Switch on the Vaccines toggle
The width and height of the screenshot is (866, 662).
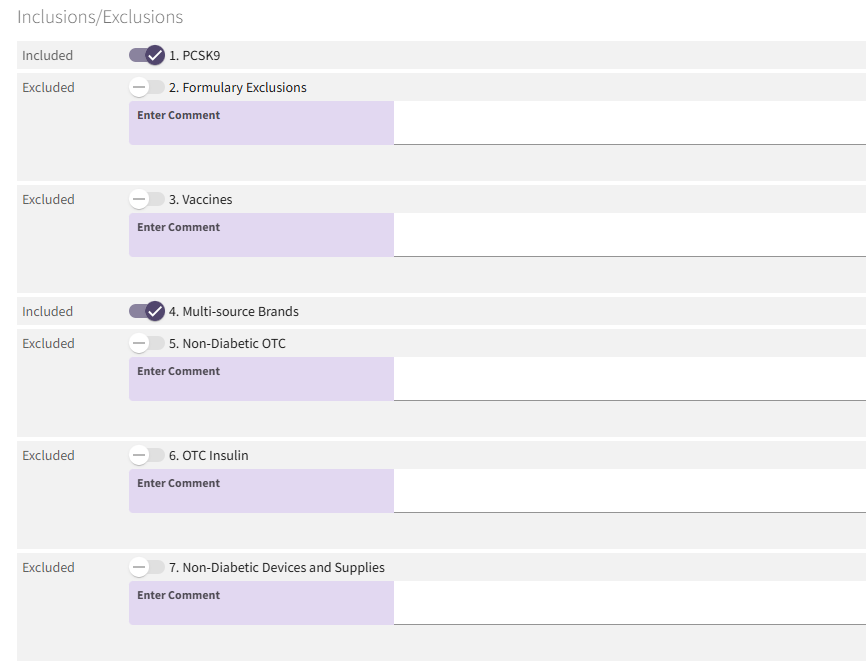pos(146,200)
